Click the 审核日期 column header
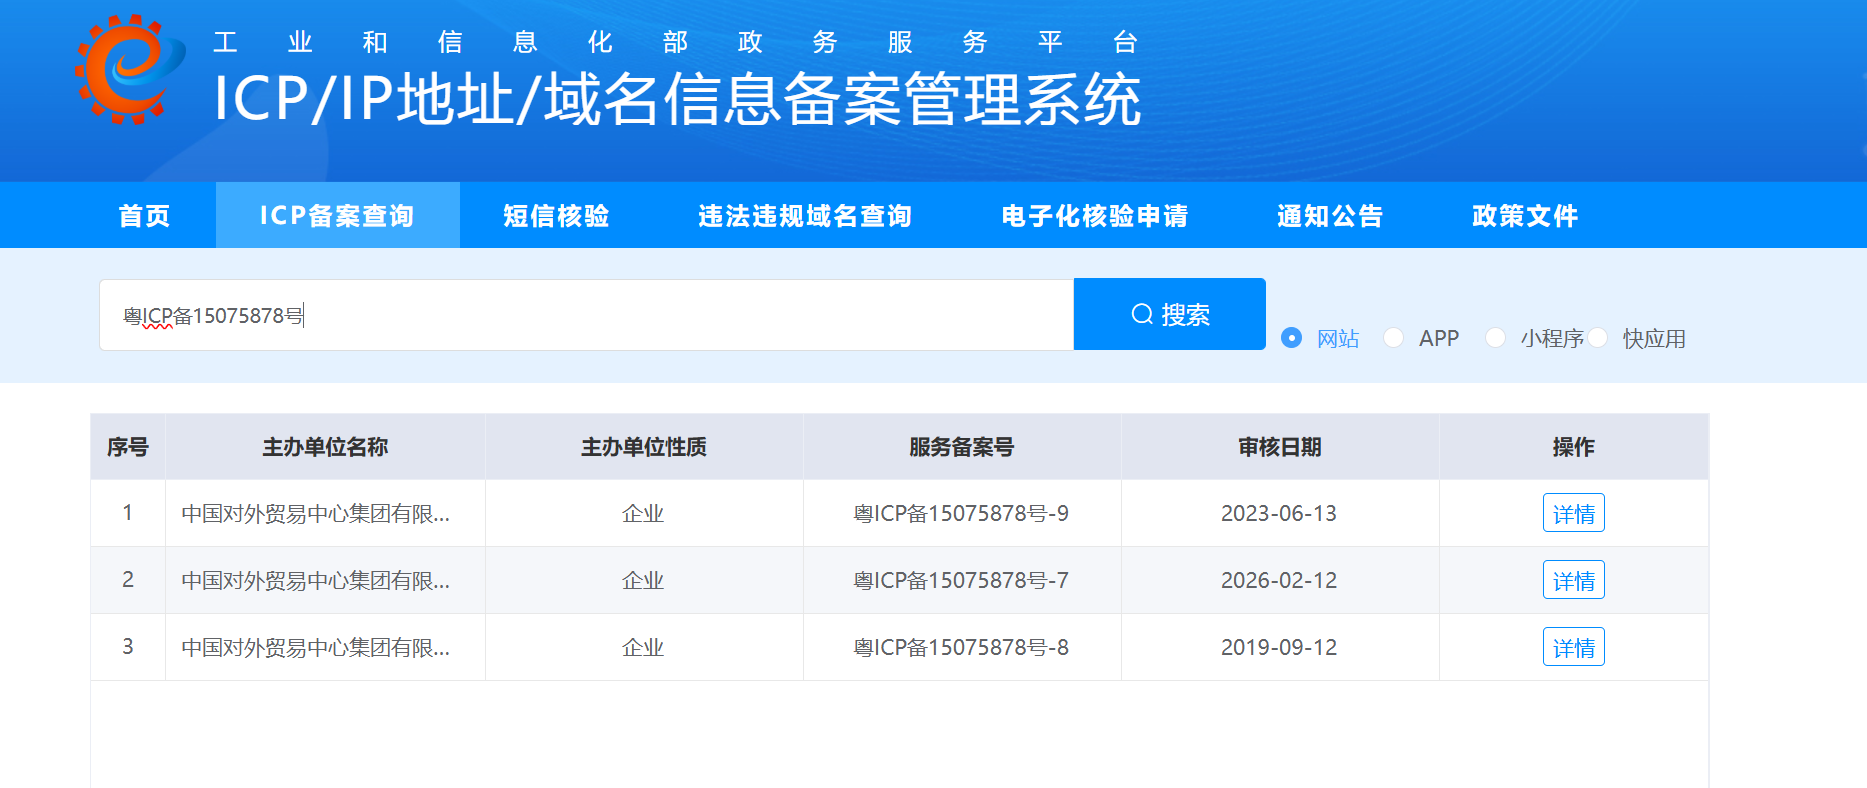 pos(1280,447)
